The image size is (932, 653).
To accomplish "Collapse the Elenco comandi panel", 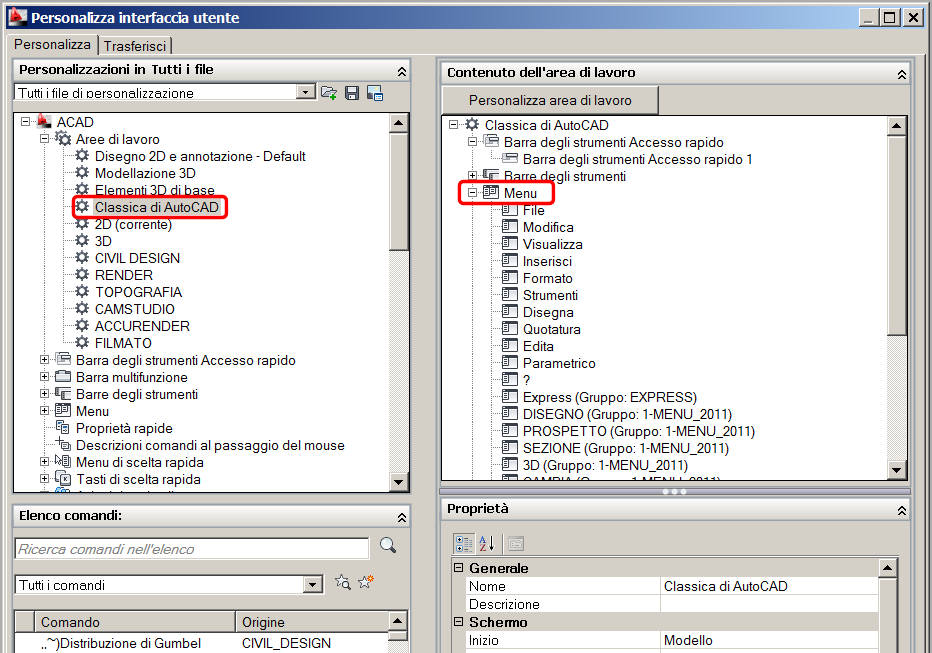I will click(402, 517).
